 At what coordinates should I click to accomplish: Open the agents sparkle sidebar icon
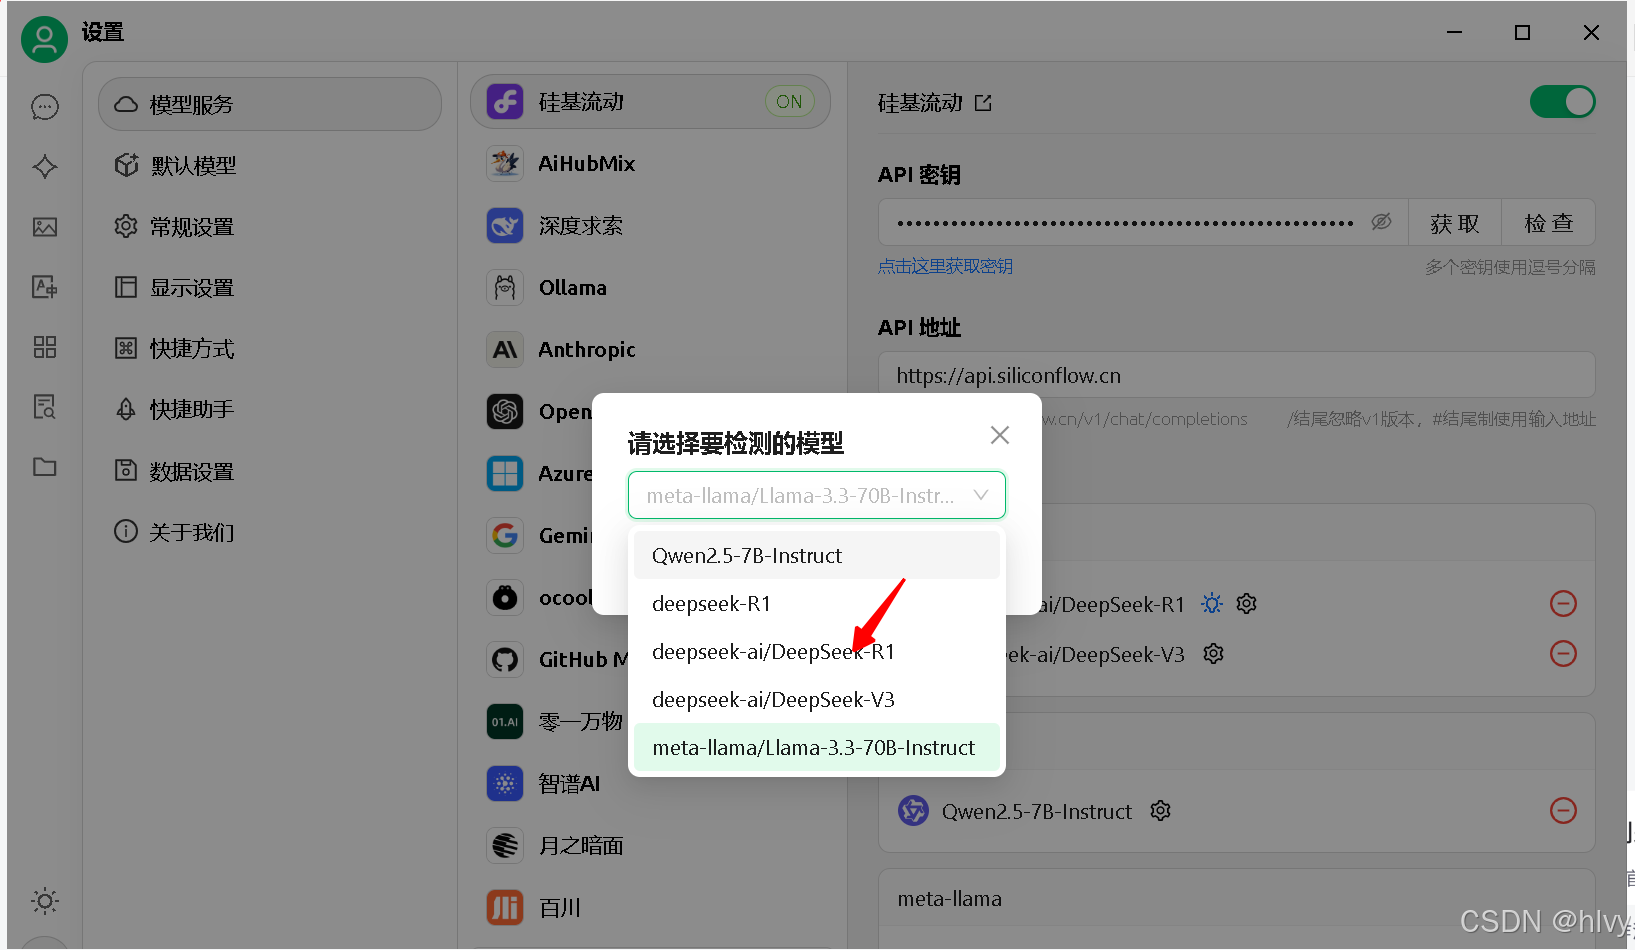coord(45,167)
